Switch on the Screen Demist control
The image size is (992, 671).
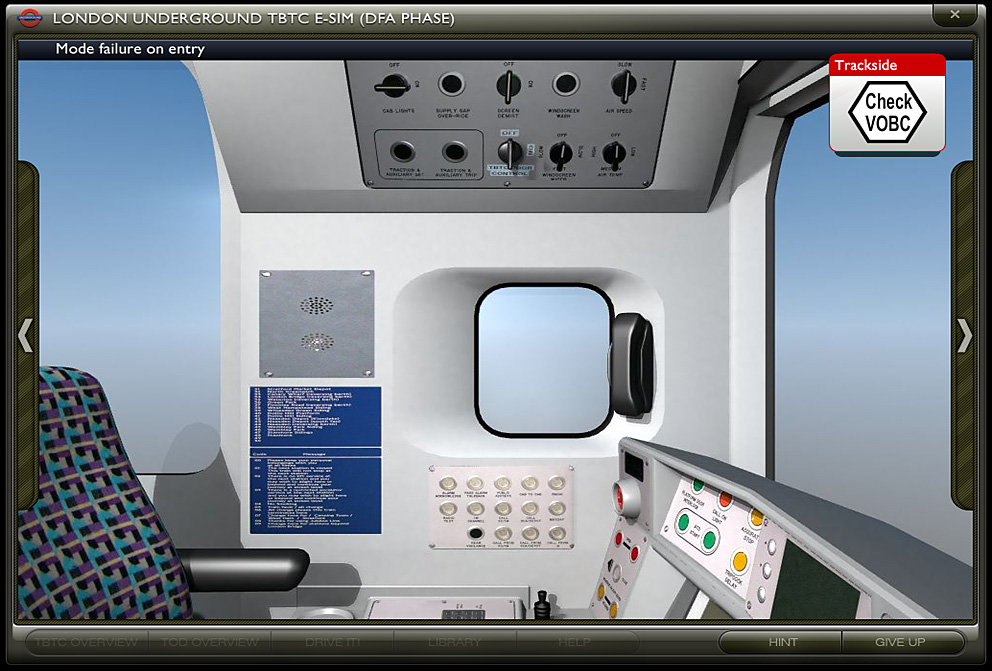point(508,84)
